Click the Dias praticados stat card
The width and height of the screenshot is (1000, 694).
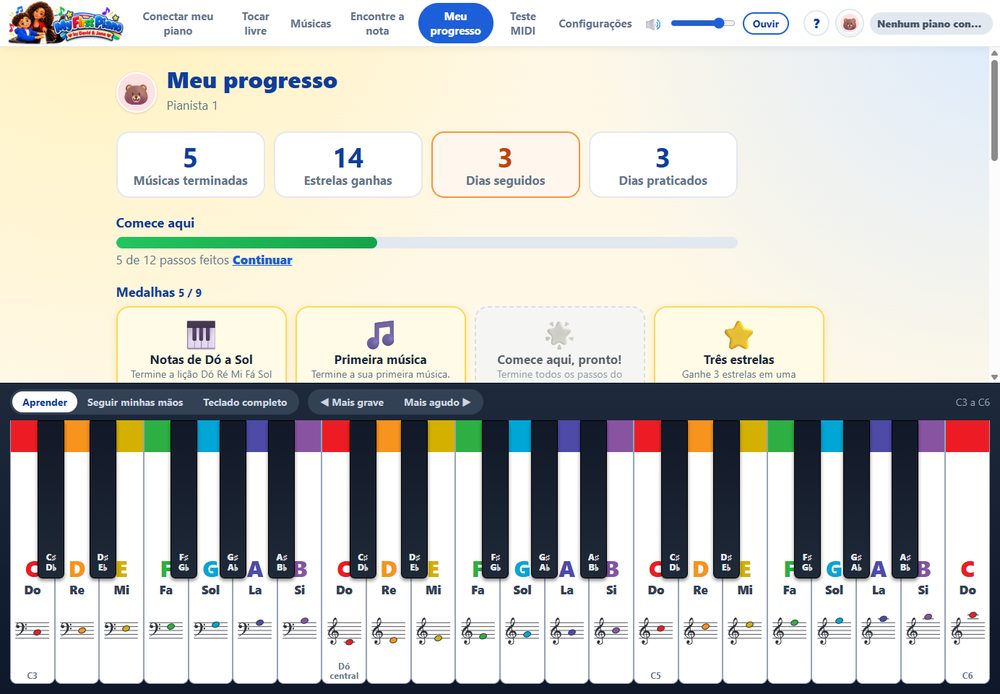663,165
